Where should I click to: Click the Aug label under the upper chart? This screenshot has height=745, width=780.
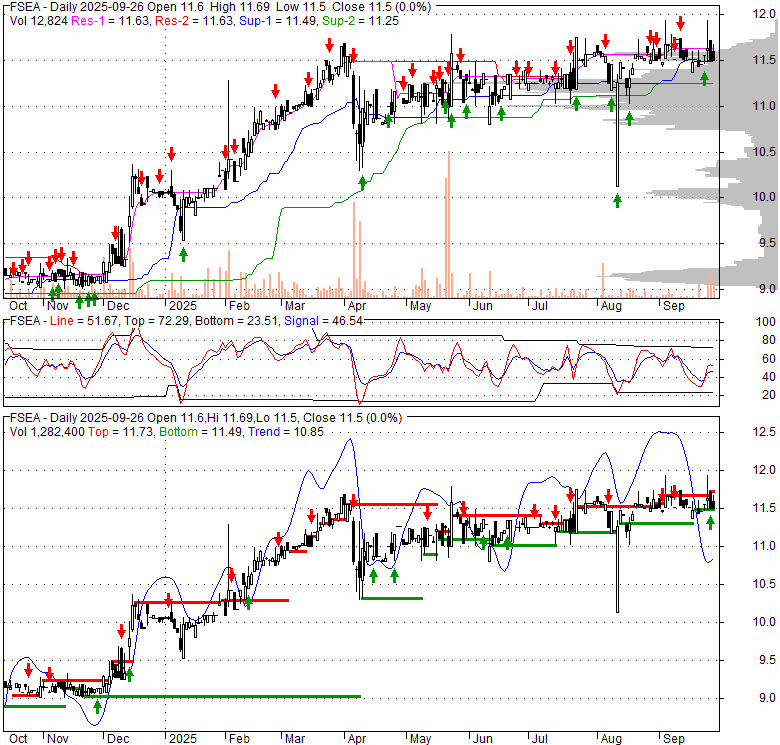(611, 306)
